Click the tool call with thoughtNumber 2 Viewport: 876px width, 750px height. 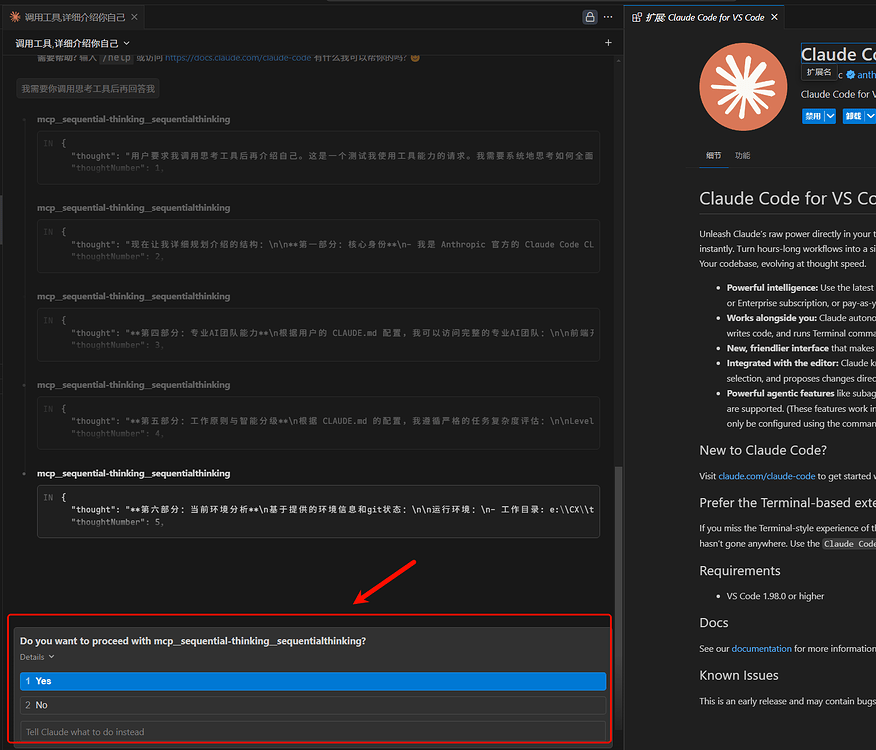318,246
